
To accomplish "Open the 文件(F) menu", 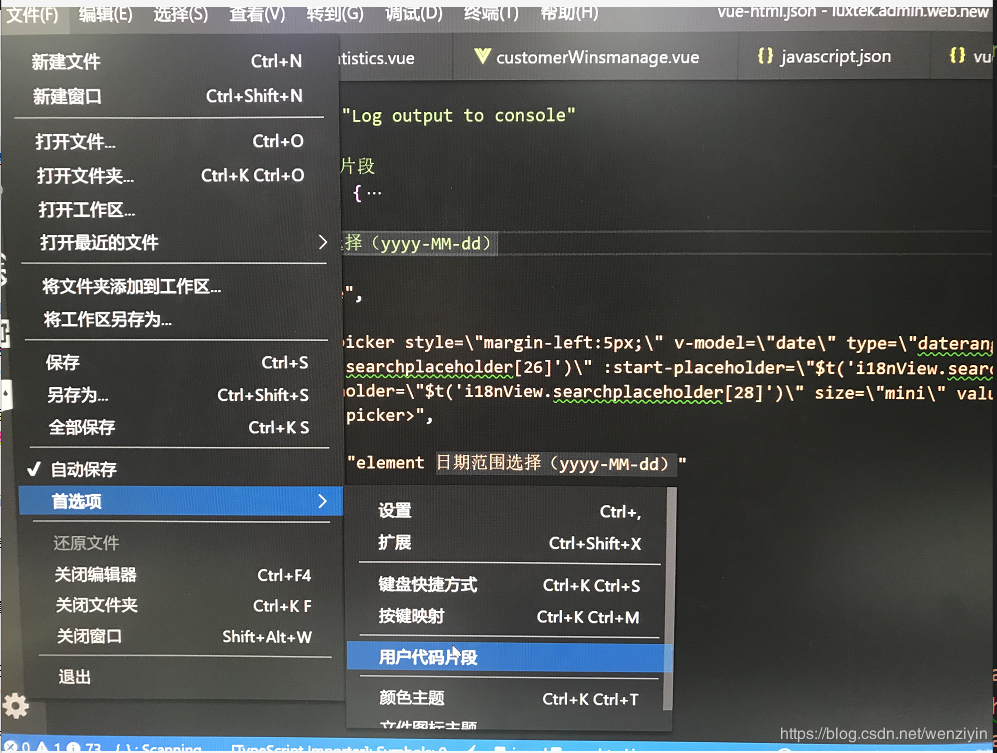I will click(32, 14).
